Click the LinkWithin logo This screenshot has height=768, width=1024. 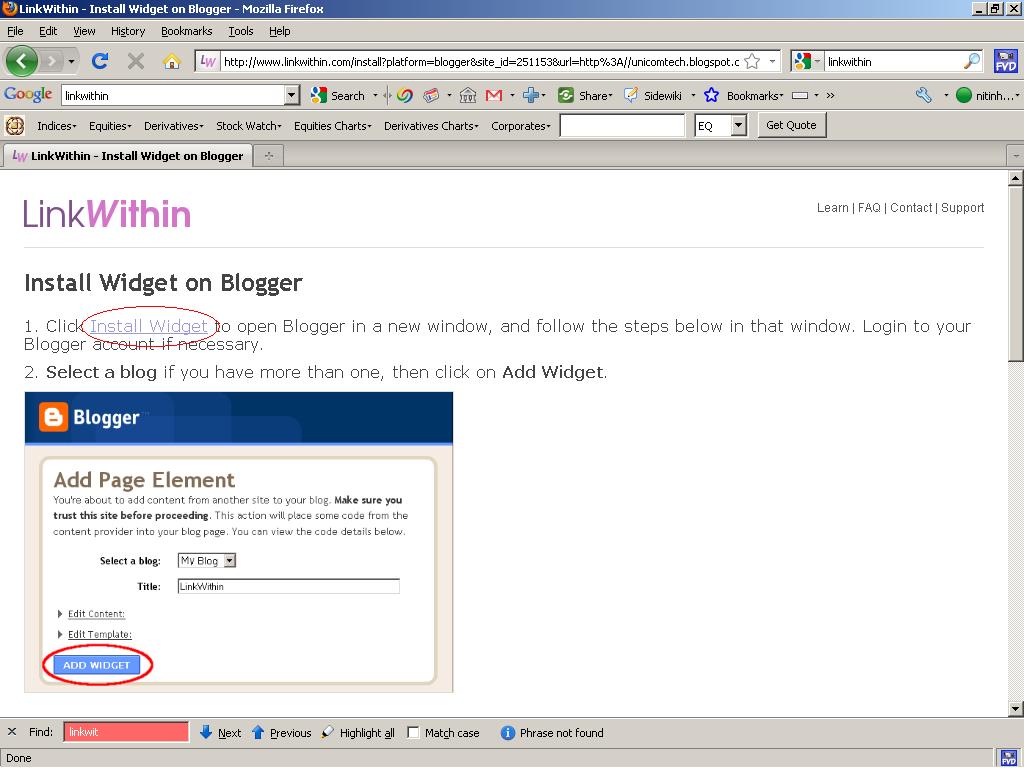(107, 214)
